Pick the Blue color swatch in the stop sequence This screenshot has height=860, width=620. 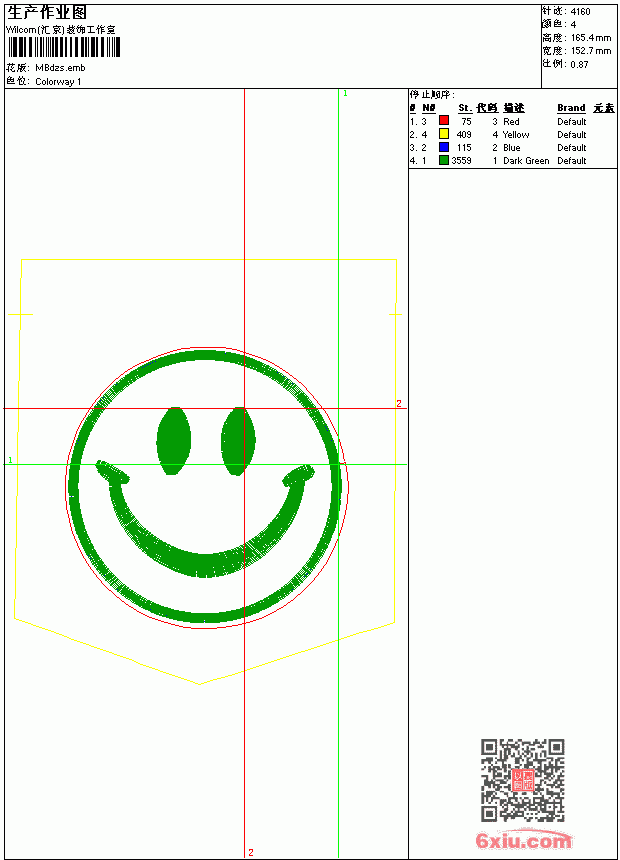point(444,147)
